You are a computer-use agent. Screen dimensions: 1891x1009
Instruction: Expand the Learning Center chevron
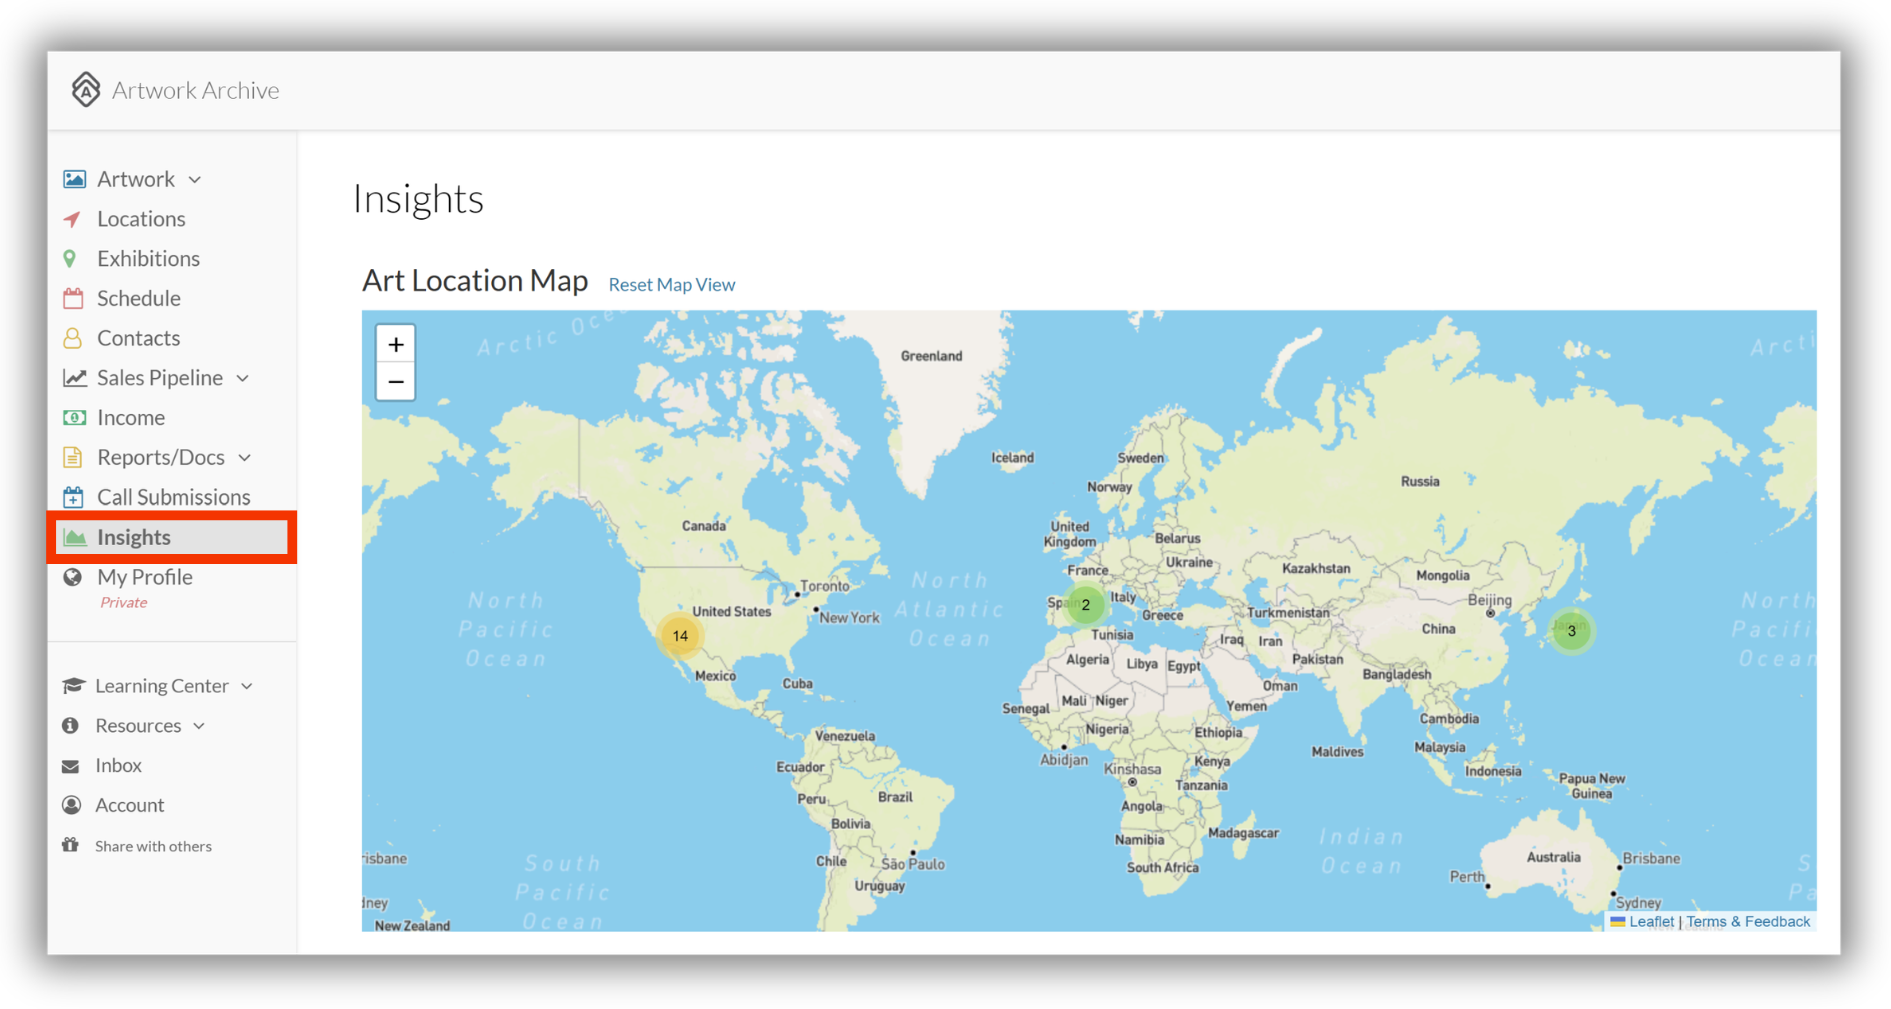click(247, 686)
